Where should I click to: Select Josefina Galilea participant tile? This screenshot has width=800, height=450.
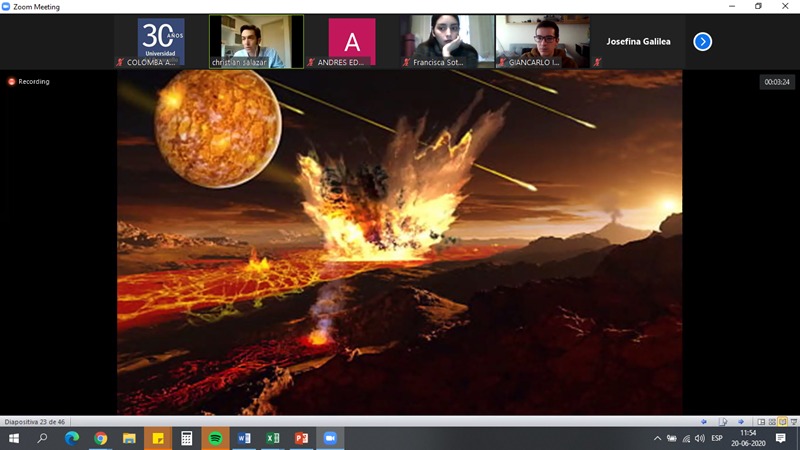coord(638,42)
